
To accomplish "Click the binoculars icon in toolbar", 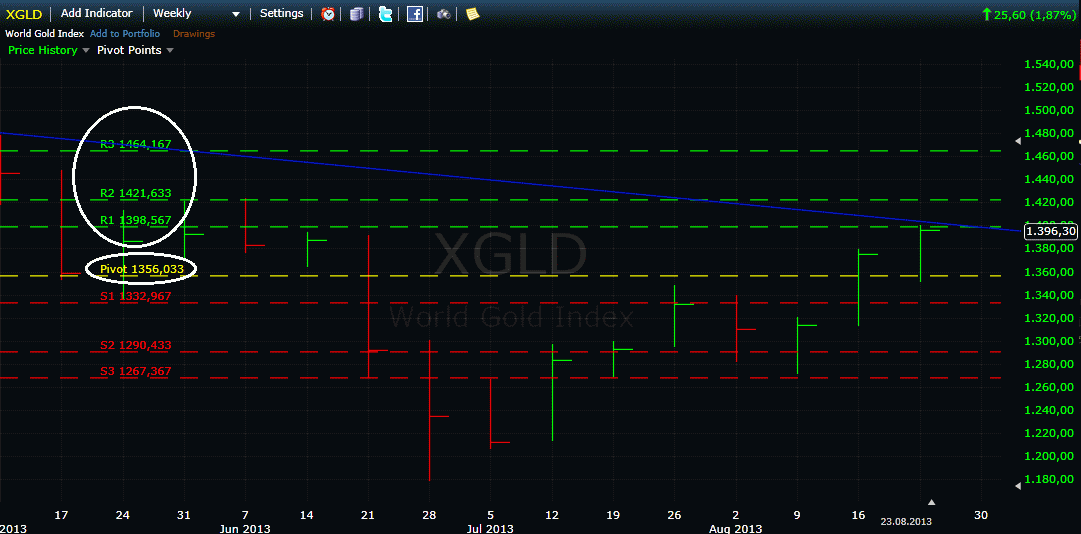I will [x=444, y=14].
